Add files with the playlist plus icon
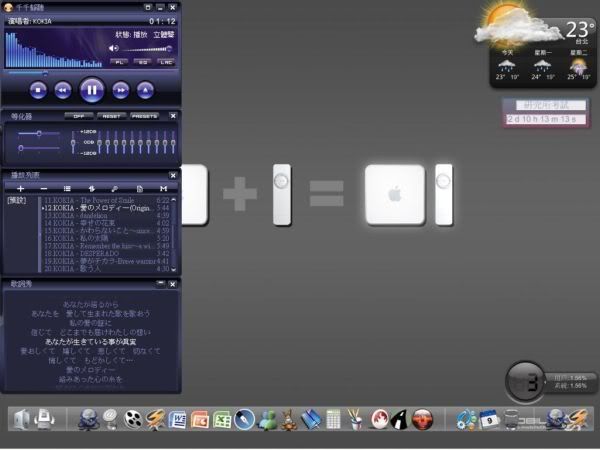This screenshot has width=600, height=450. click(x=20, y=188)
